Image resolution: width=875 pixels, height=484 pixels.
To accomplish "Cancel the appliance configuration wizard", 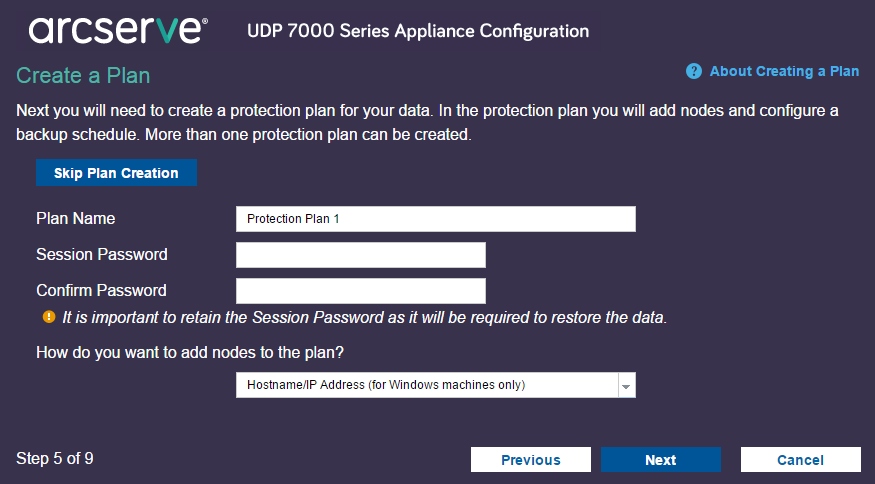I will coord(800,460).
